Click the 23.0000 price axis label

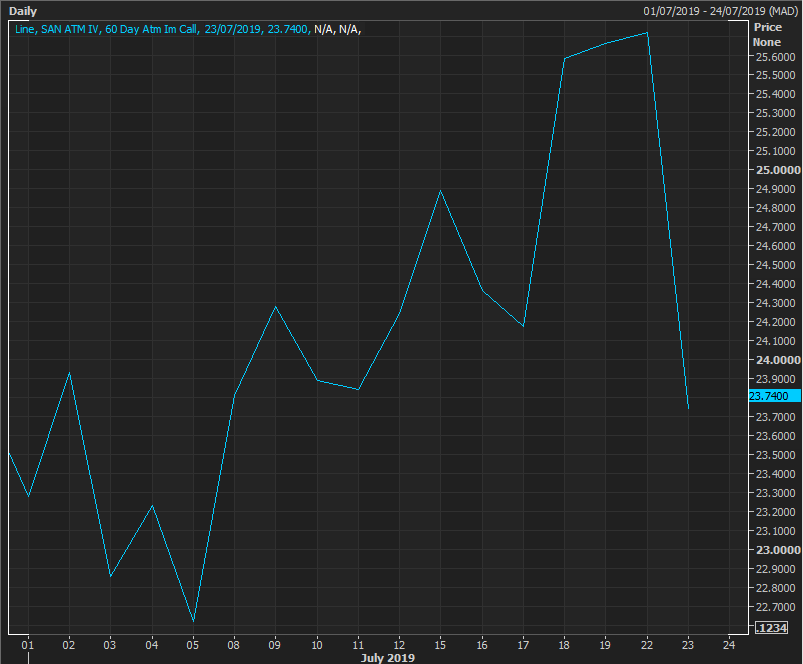point(777,550)
